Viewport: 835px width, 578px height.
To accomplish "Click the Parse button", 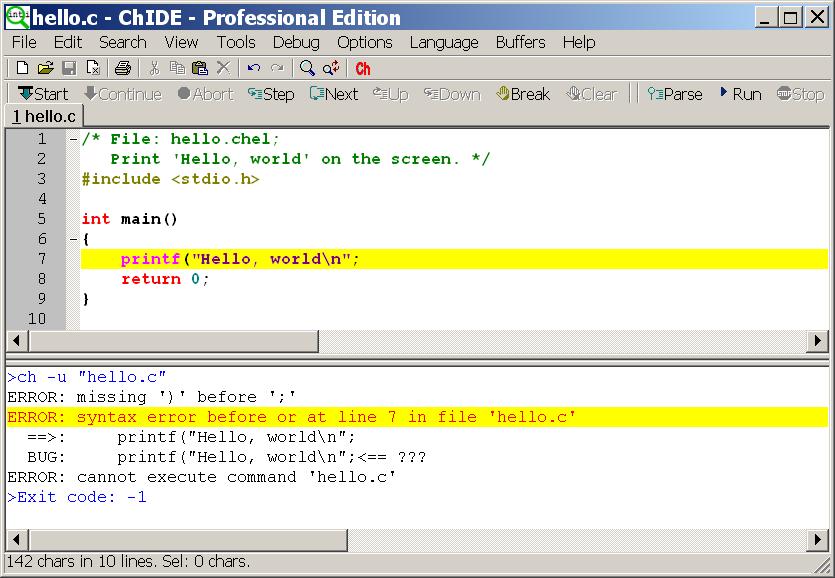I will pos(675,94).
